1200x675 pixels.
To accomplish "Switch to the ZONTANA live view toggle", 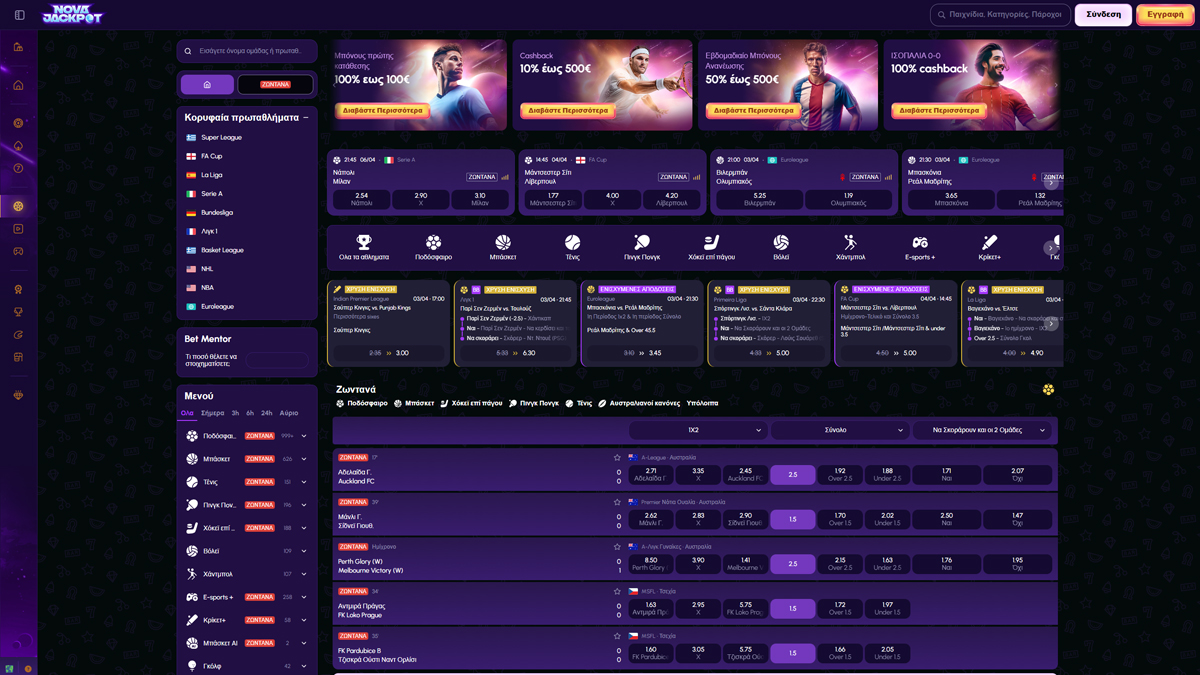I will click(277, 84).
